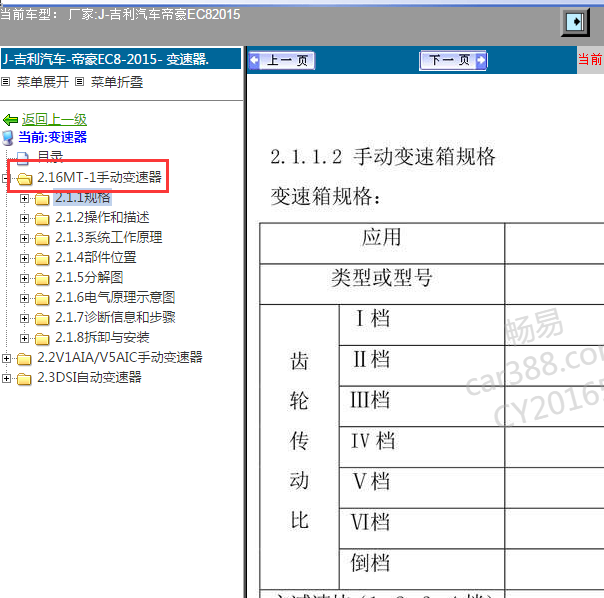
Task: Expand the 2.3DSI自动变速器 node
Action: pos(6,378)
